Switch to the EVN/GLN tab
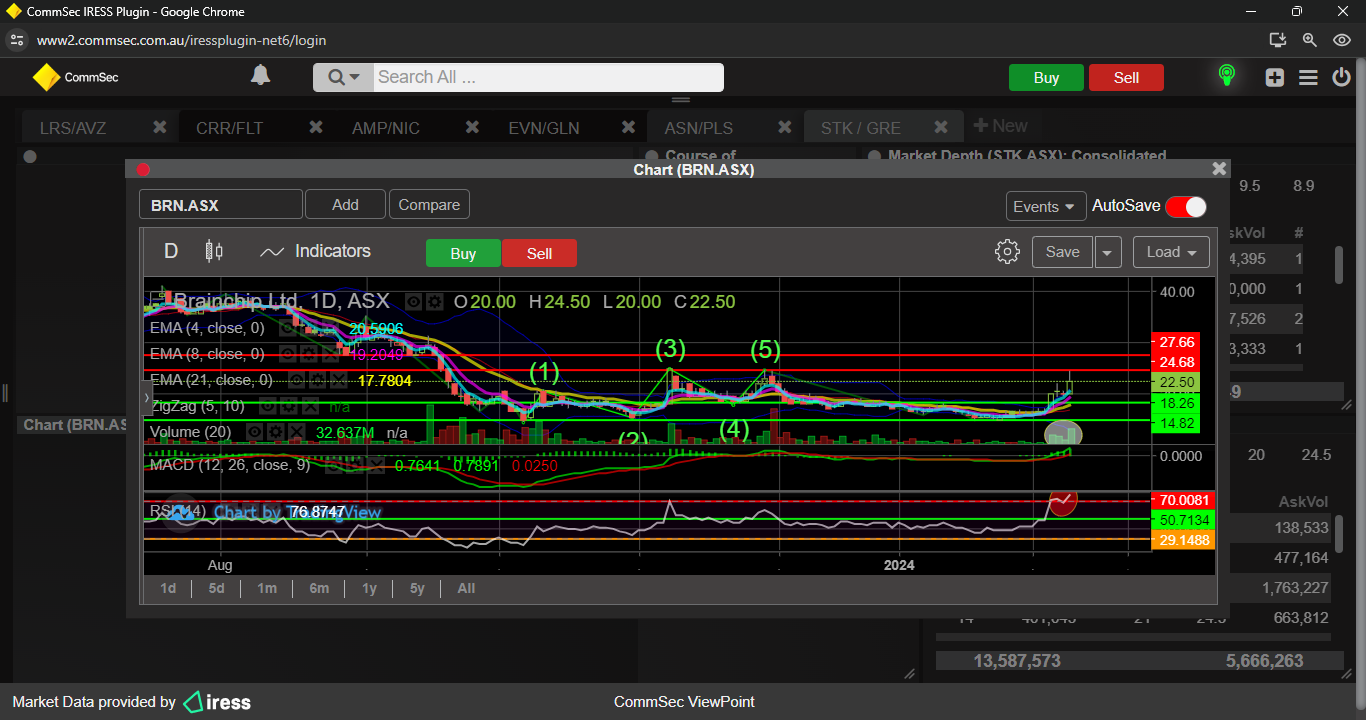 coord(544,128)
